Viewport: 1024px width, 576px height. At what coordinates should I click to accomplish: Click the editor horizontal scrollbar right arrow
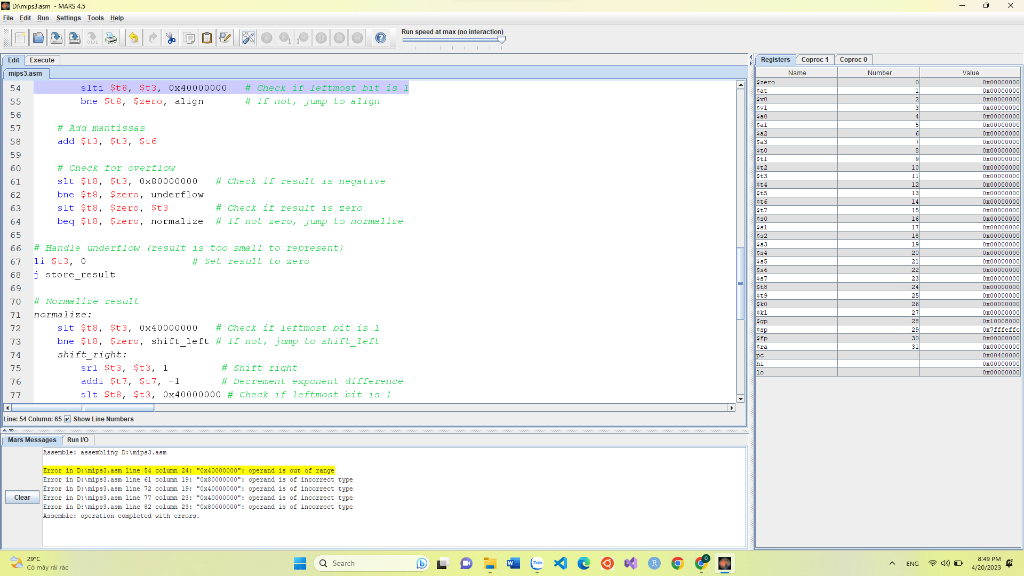click(x=731, y=408)
